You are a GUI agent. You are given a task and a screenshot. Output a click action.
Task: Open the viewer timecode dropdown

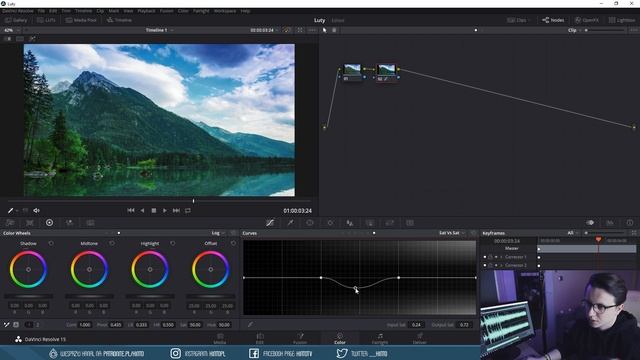(x=264, y=30)
